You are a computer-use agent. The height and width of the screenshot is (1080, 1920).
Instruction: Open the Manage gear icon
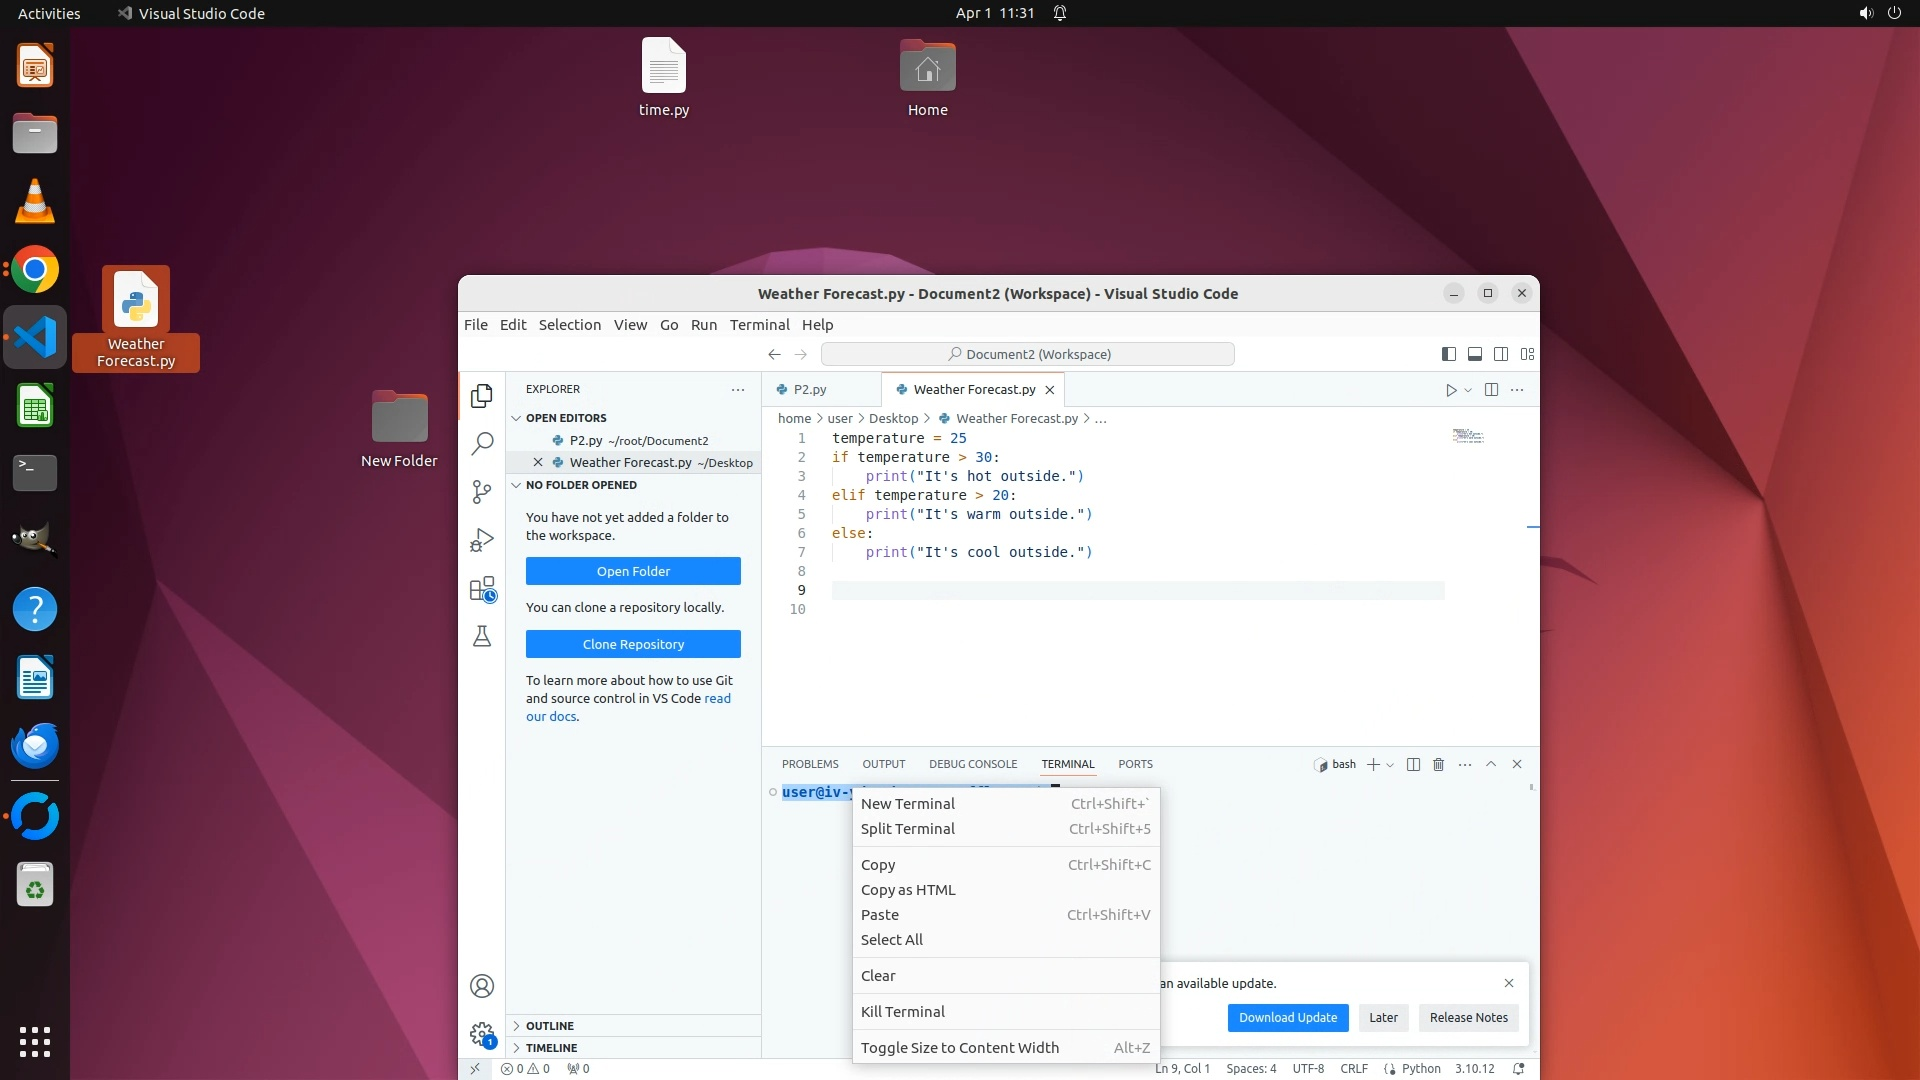(482, 1033)
